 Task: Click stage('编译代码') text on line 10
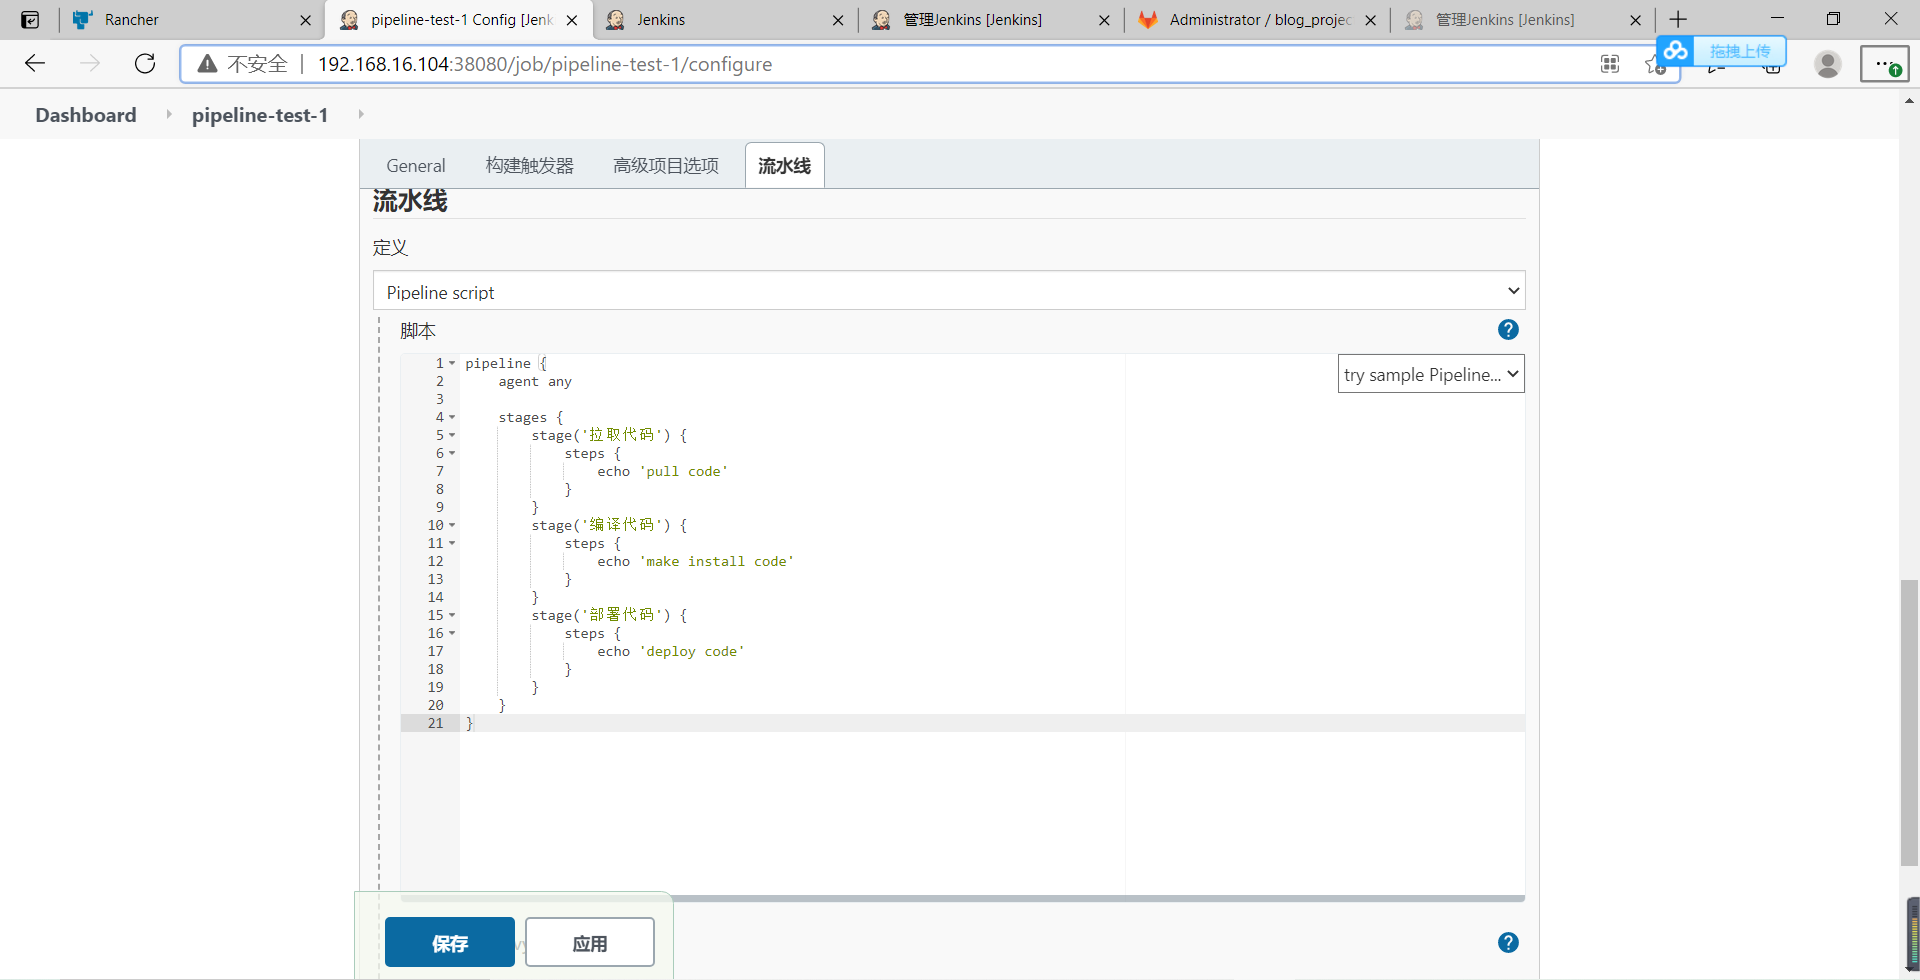click(x=601, y=525)
